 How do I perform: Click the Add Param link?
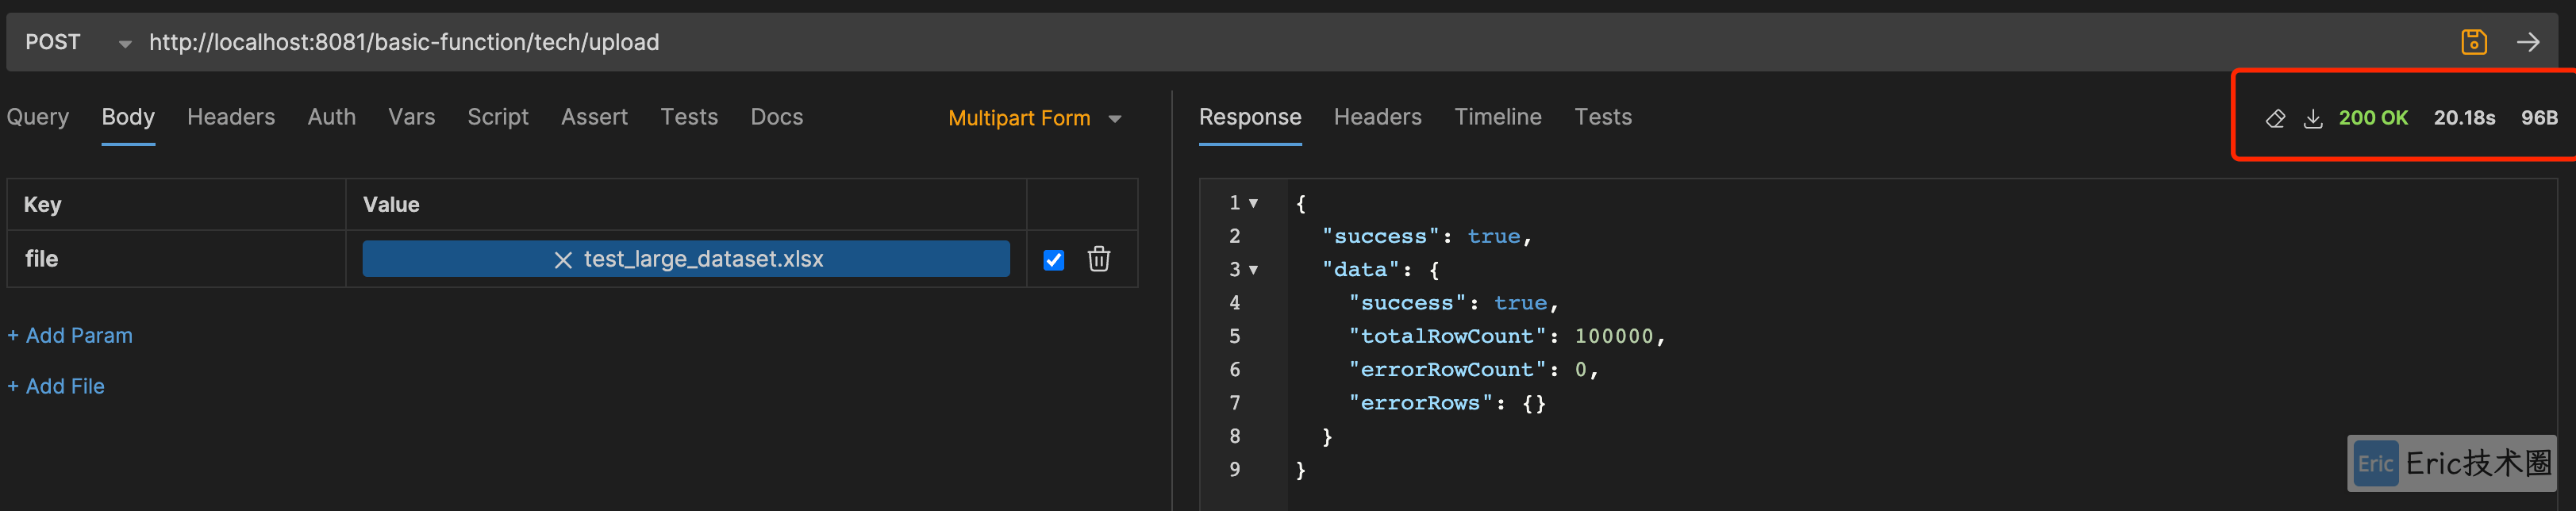70,336
